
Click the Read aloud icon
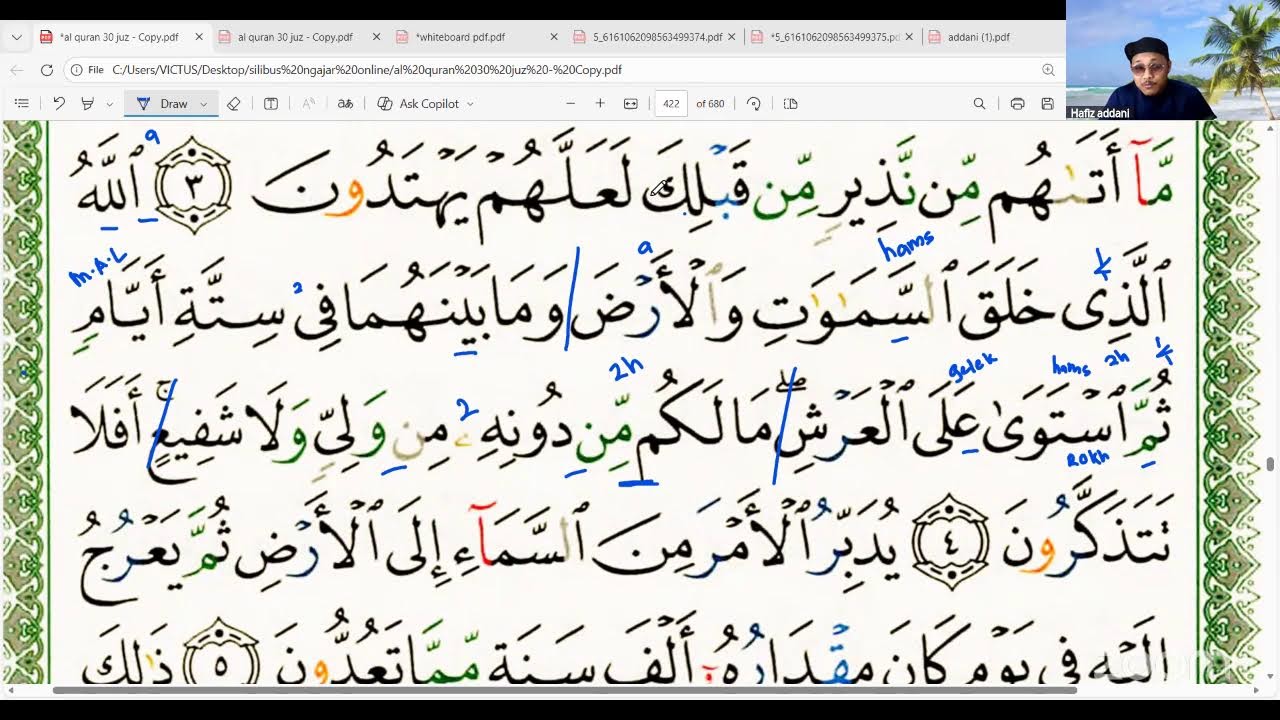click(x=309, y=103)
